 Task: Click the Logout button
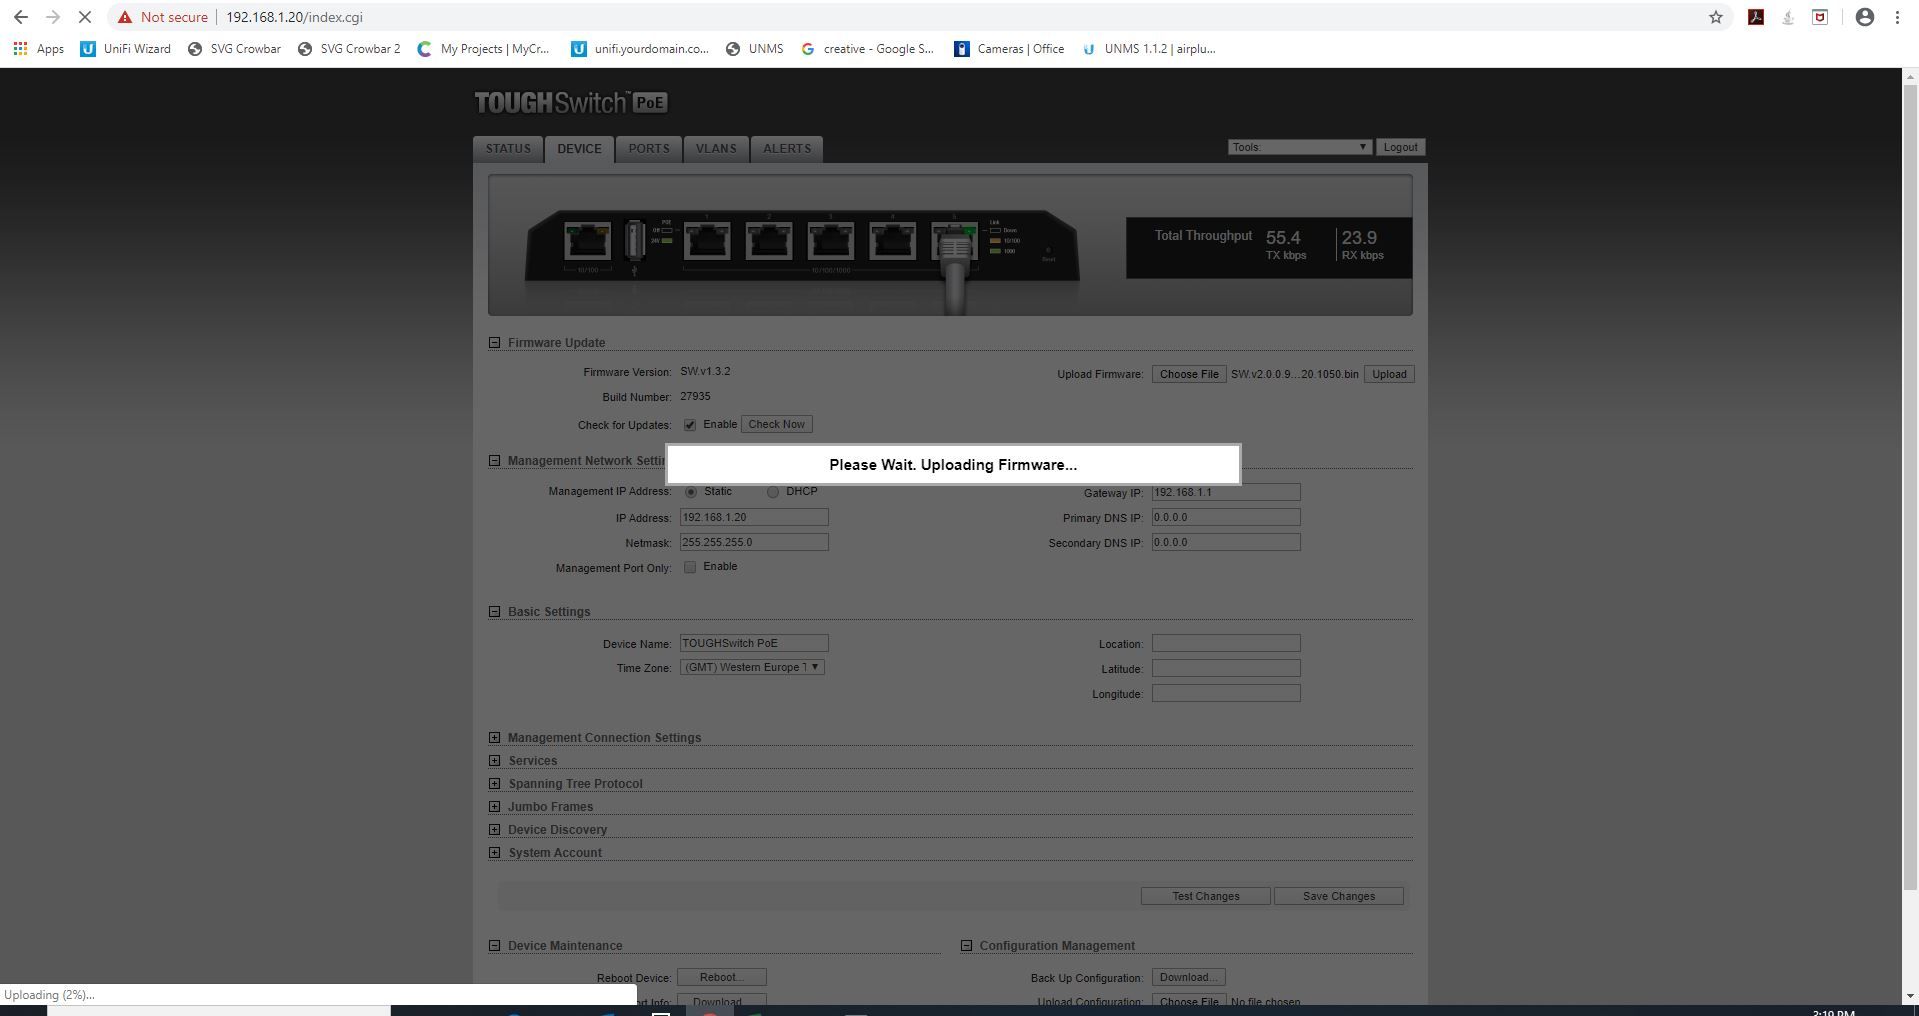click(1400, 147)
